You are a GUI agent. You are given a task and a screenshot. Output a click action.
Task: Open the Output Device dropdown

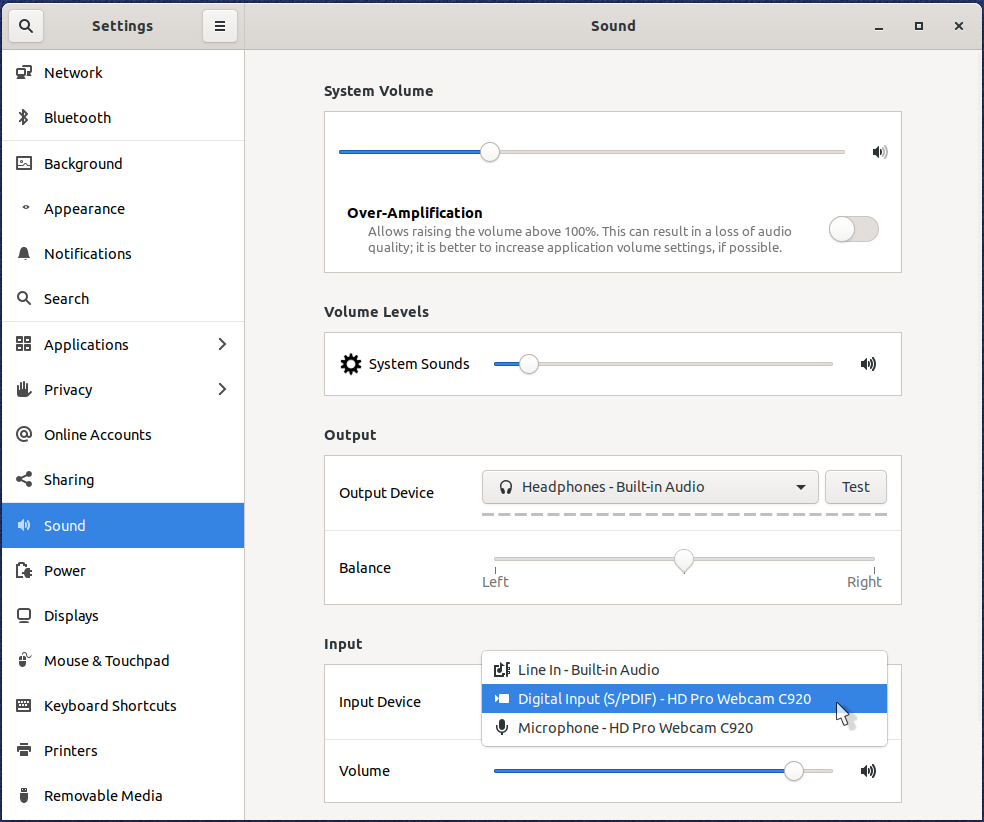(650, 487)
